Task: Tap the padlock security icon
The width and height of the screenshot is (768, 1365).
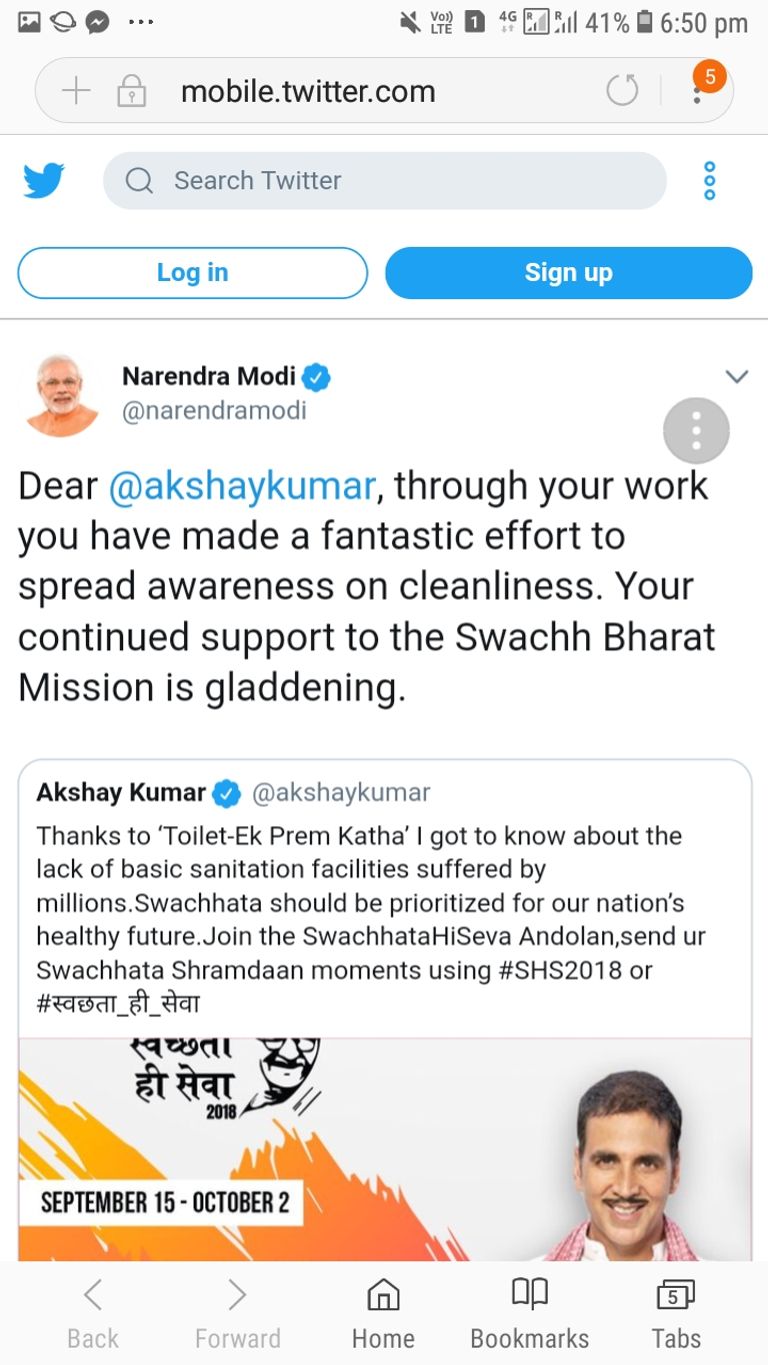Action: click(x=131, y=92)
